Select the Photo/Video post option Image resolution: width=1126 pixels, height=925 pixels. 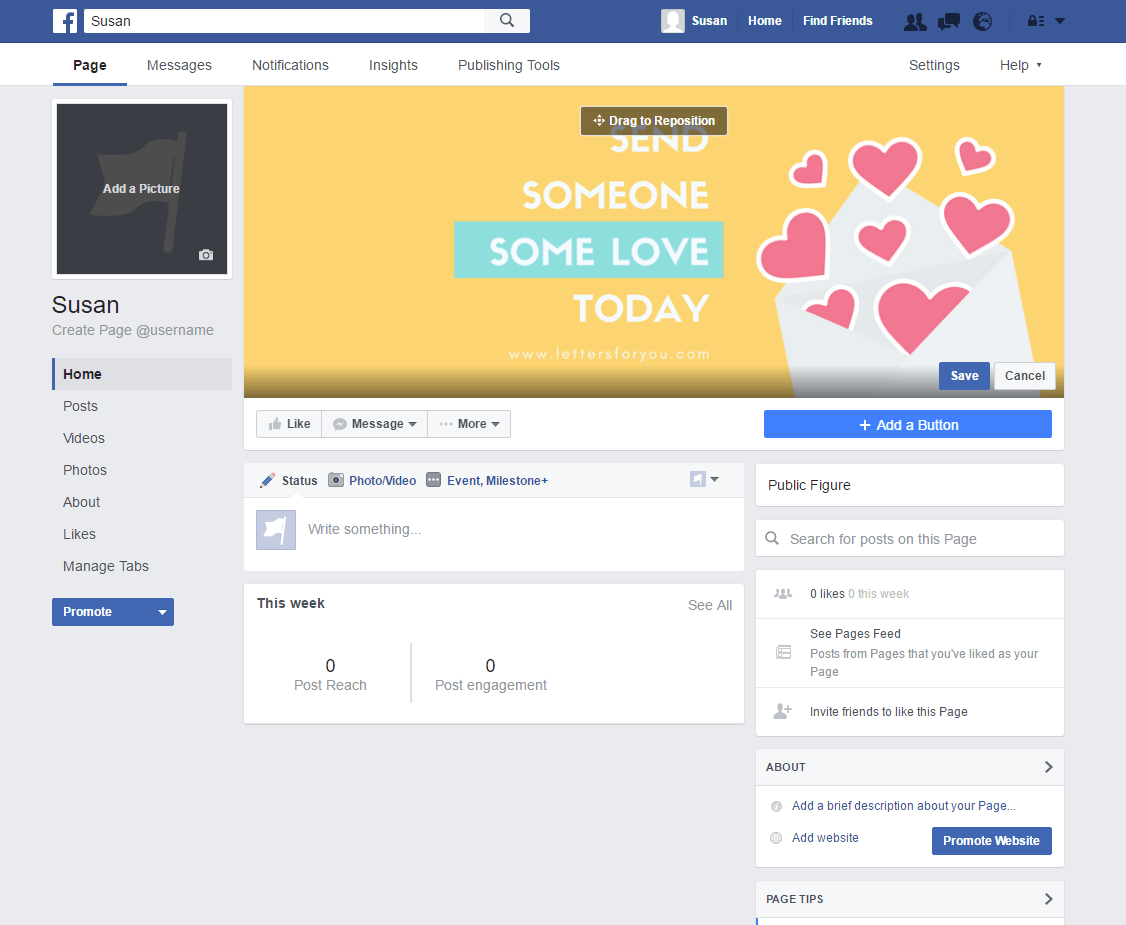[x=372, y=481]
